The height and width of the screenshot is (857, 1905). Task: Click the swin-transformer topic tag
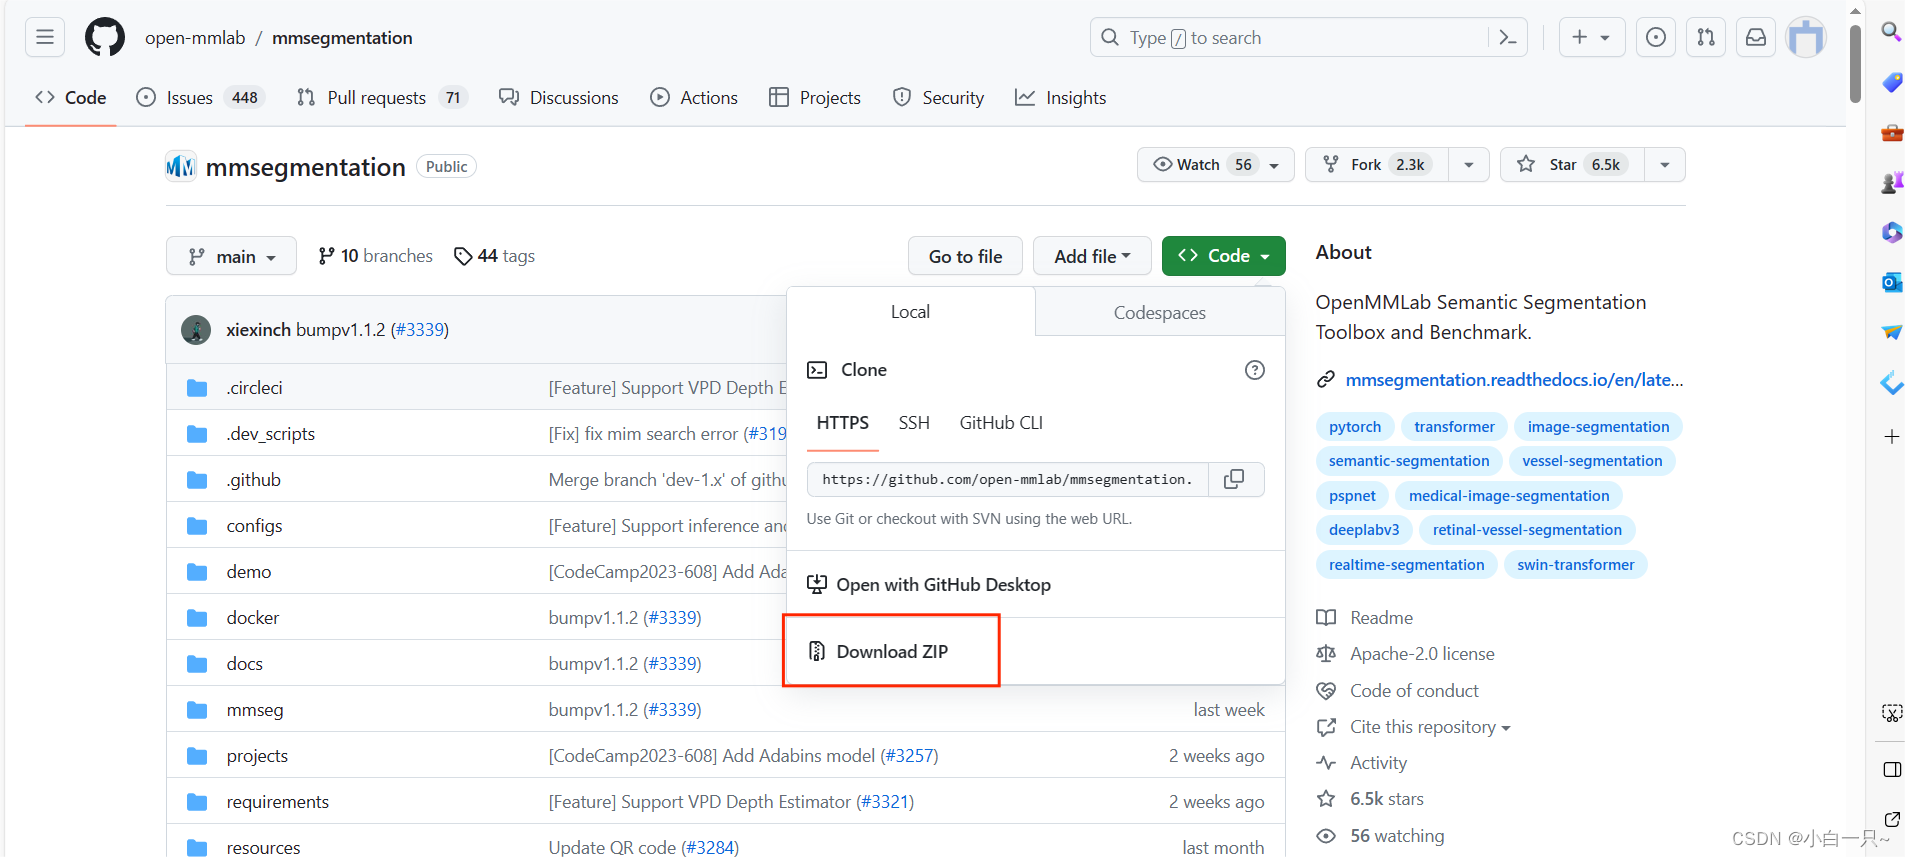point(1575,564)
